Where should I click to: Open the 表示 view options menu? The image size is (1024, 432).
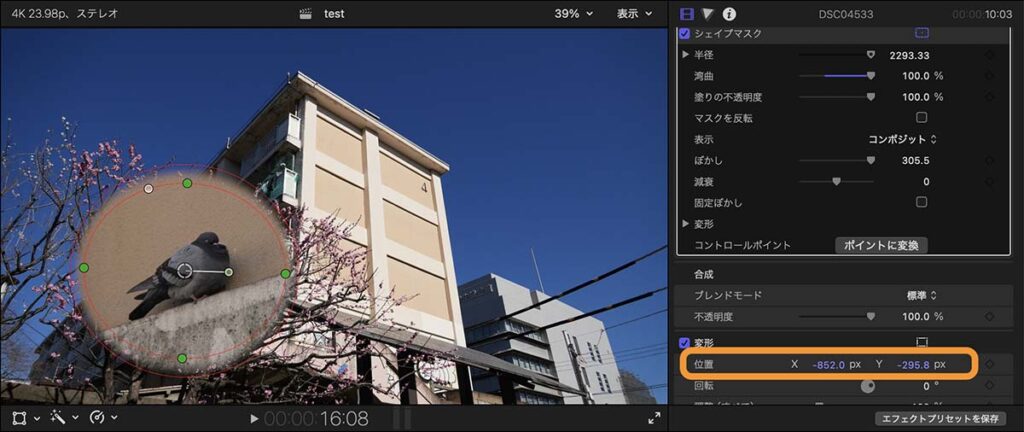click(x=634, y=14)
